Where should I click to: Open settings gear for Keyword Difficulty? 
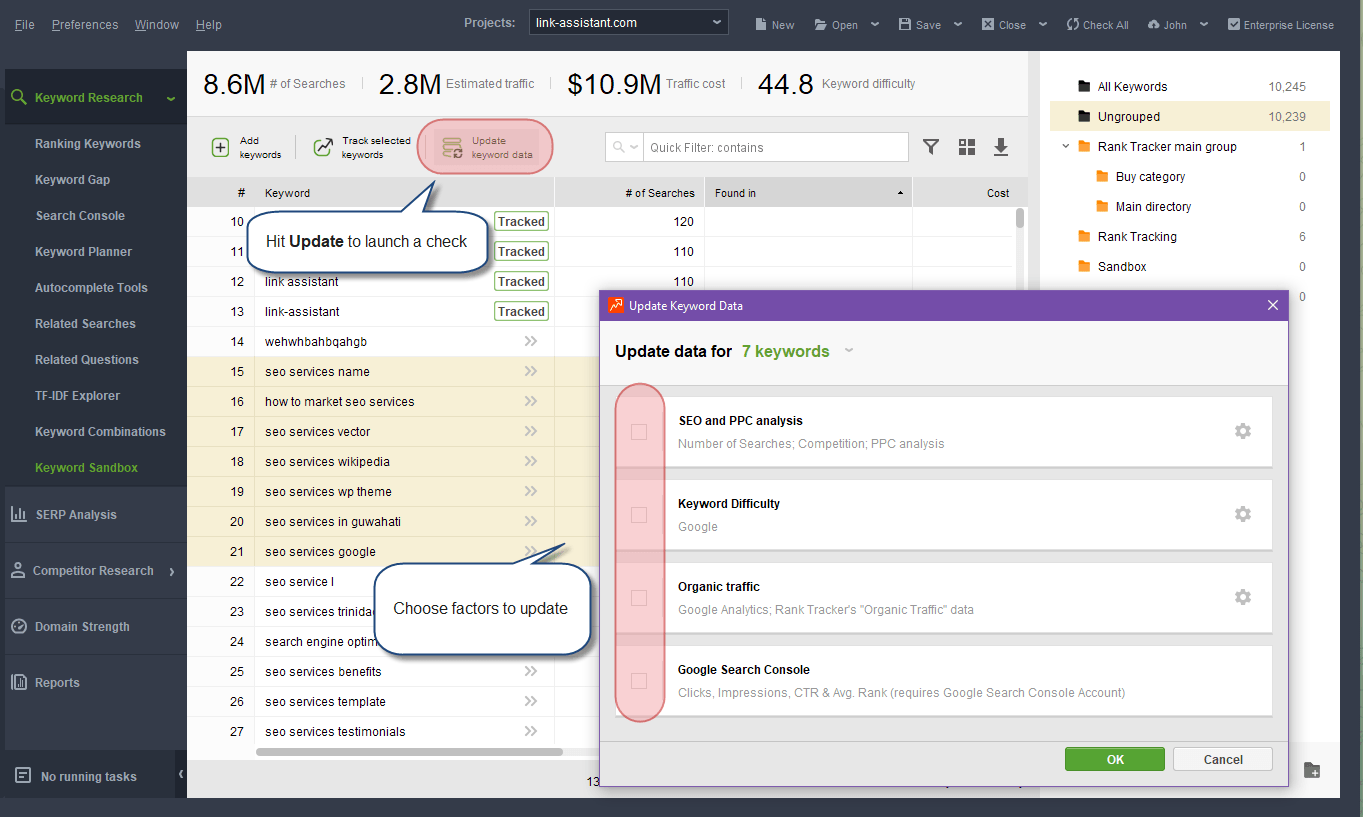click(x=1243, y=514)
